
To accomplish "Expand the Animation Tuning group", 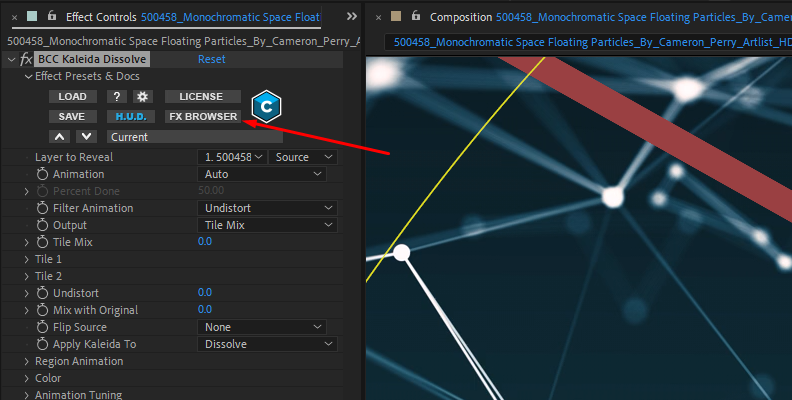I will (x=27, y=394).
